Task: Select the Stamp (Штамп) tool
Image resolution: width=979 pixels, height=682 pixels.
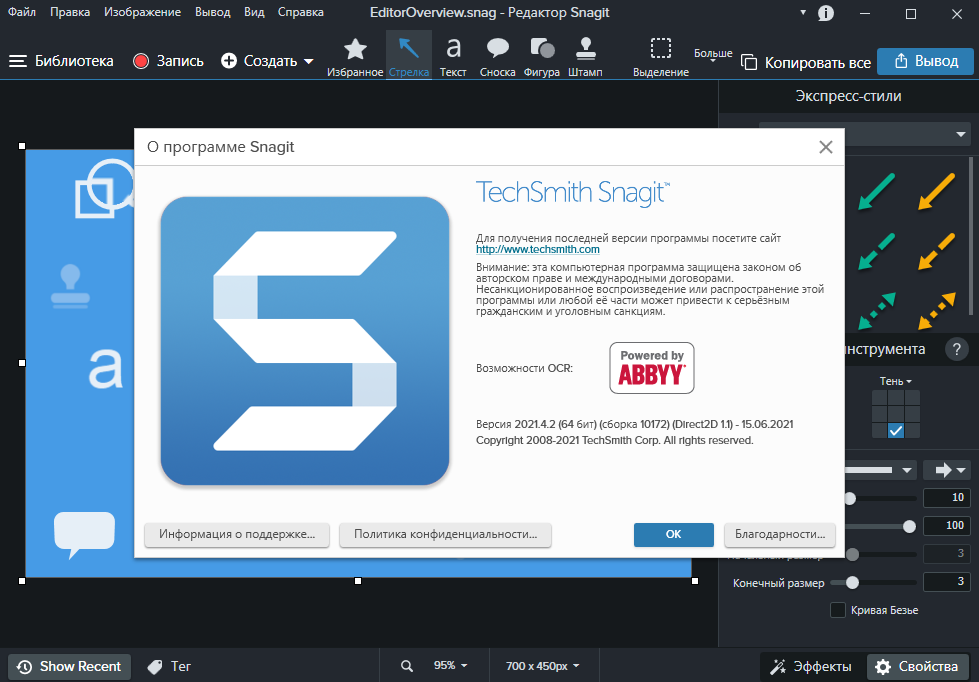Action: tap(585, 55)
